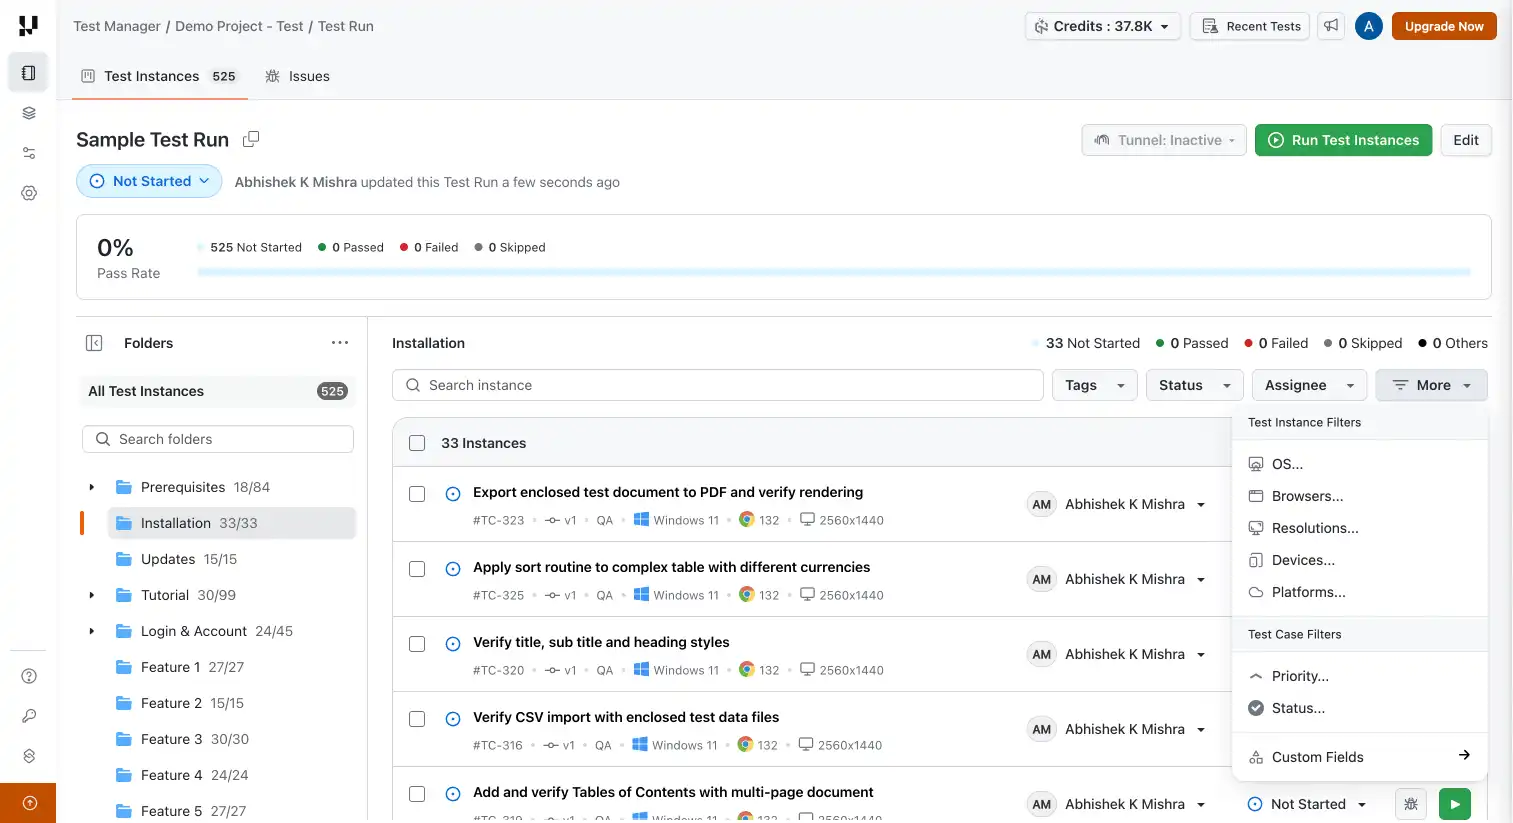Viewport: 1513px width, 823px height.
Task: Click the Feature 3 folder icon
Action: click(x=124, y=739)
